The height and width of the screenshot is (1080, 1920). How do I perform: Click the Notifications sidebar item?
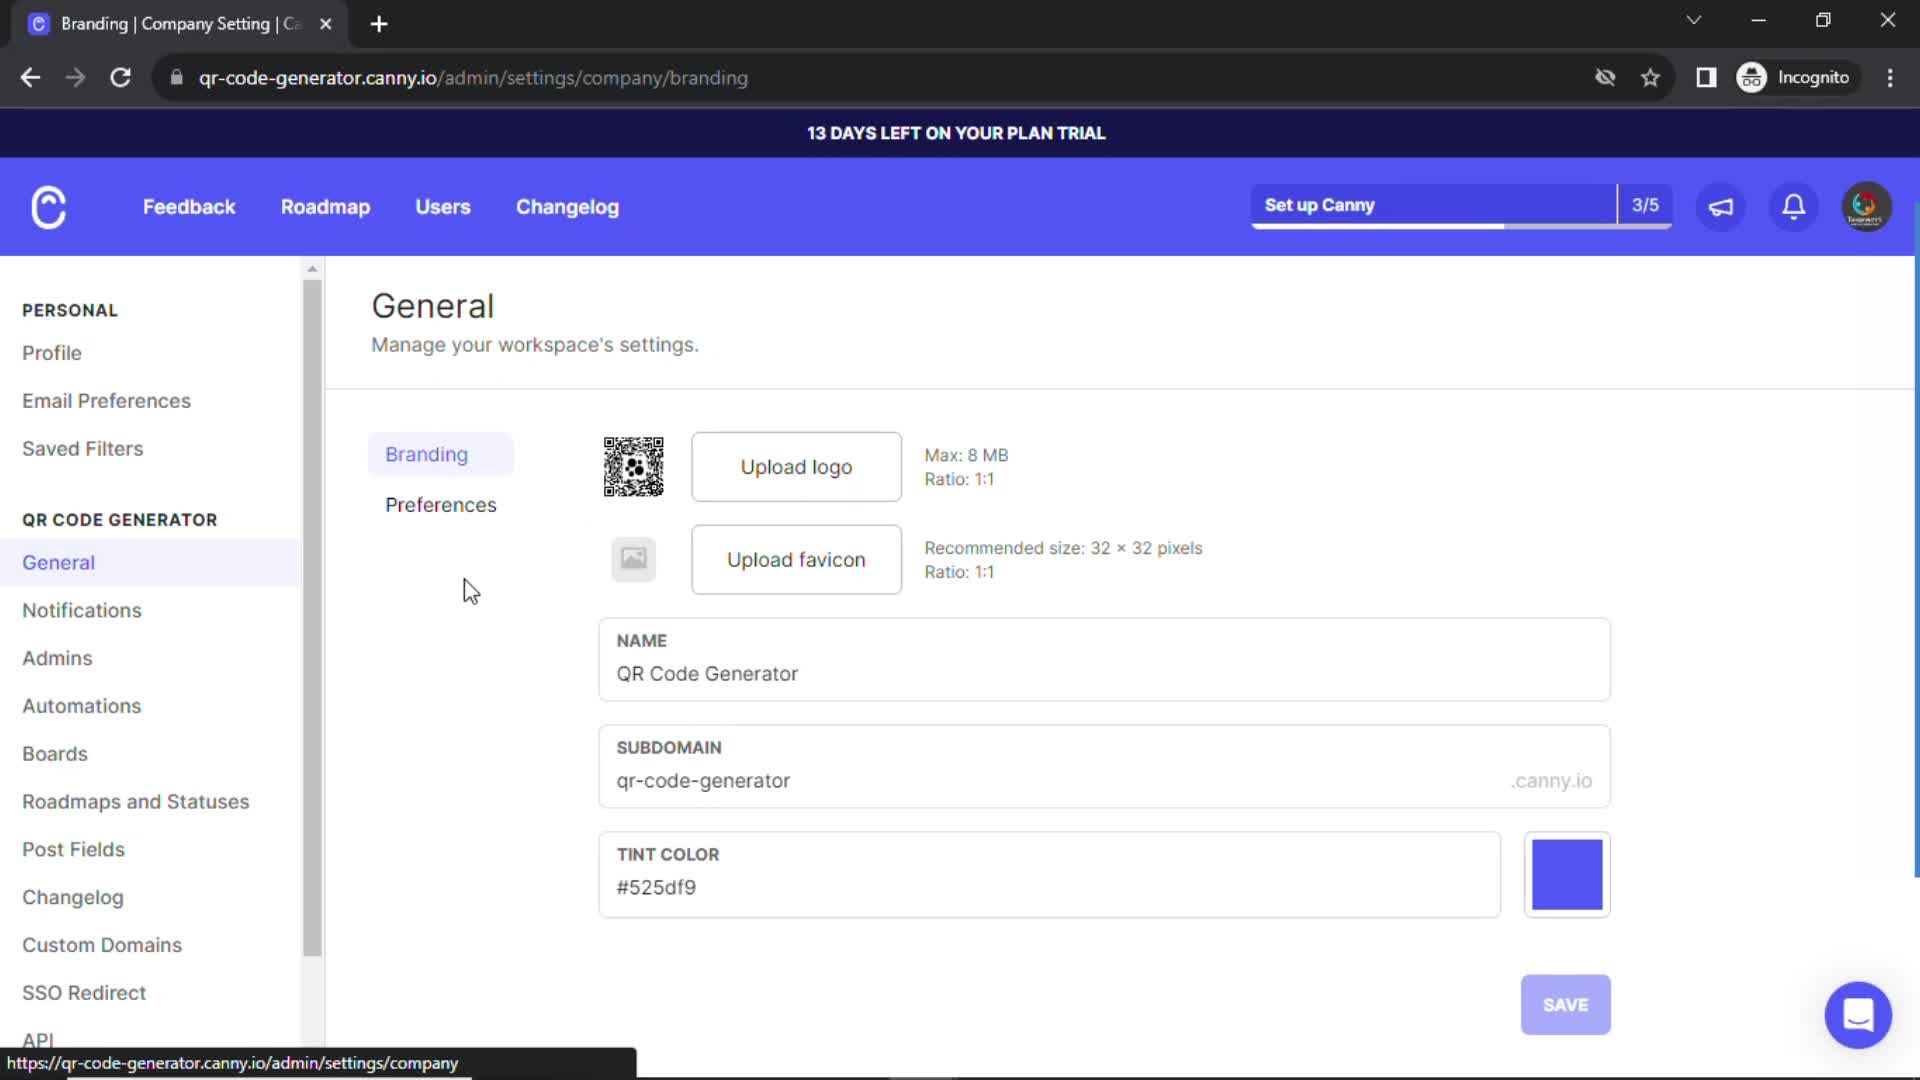pos(80,609)
